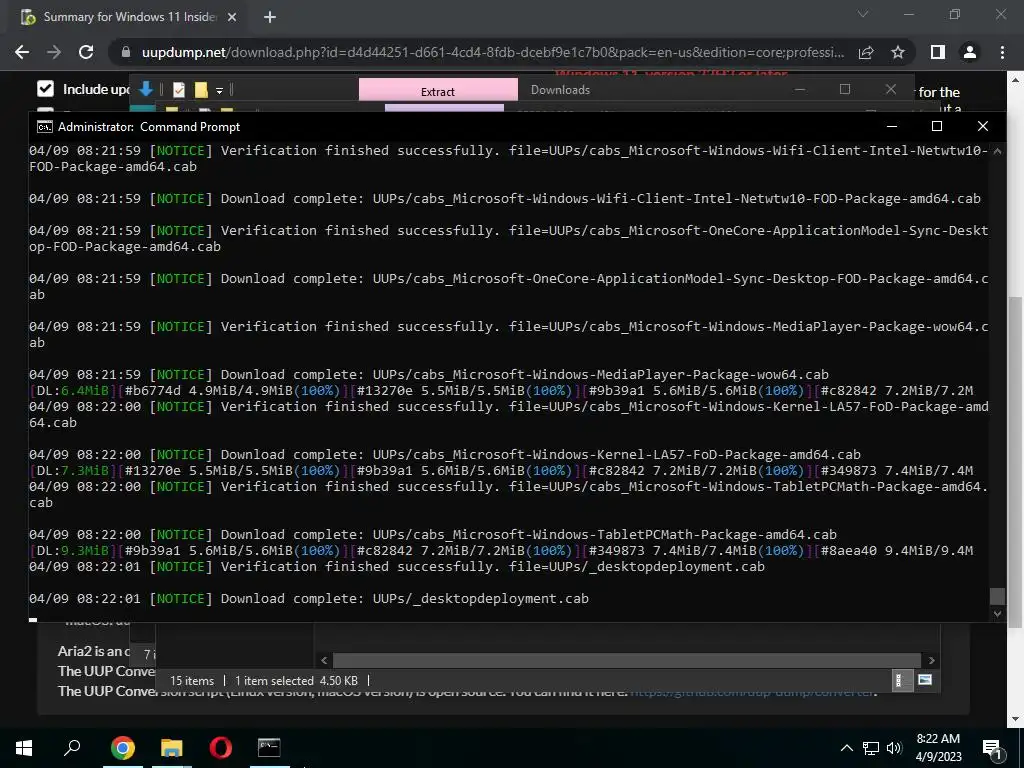Click the Downloads title of File Explorer window
Image resolution: width=1024 pixels, height=768 pixels.
pyautogui.click(x=560, y=90)
